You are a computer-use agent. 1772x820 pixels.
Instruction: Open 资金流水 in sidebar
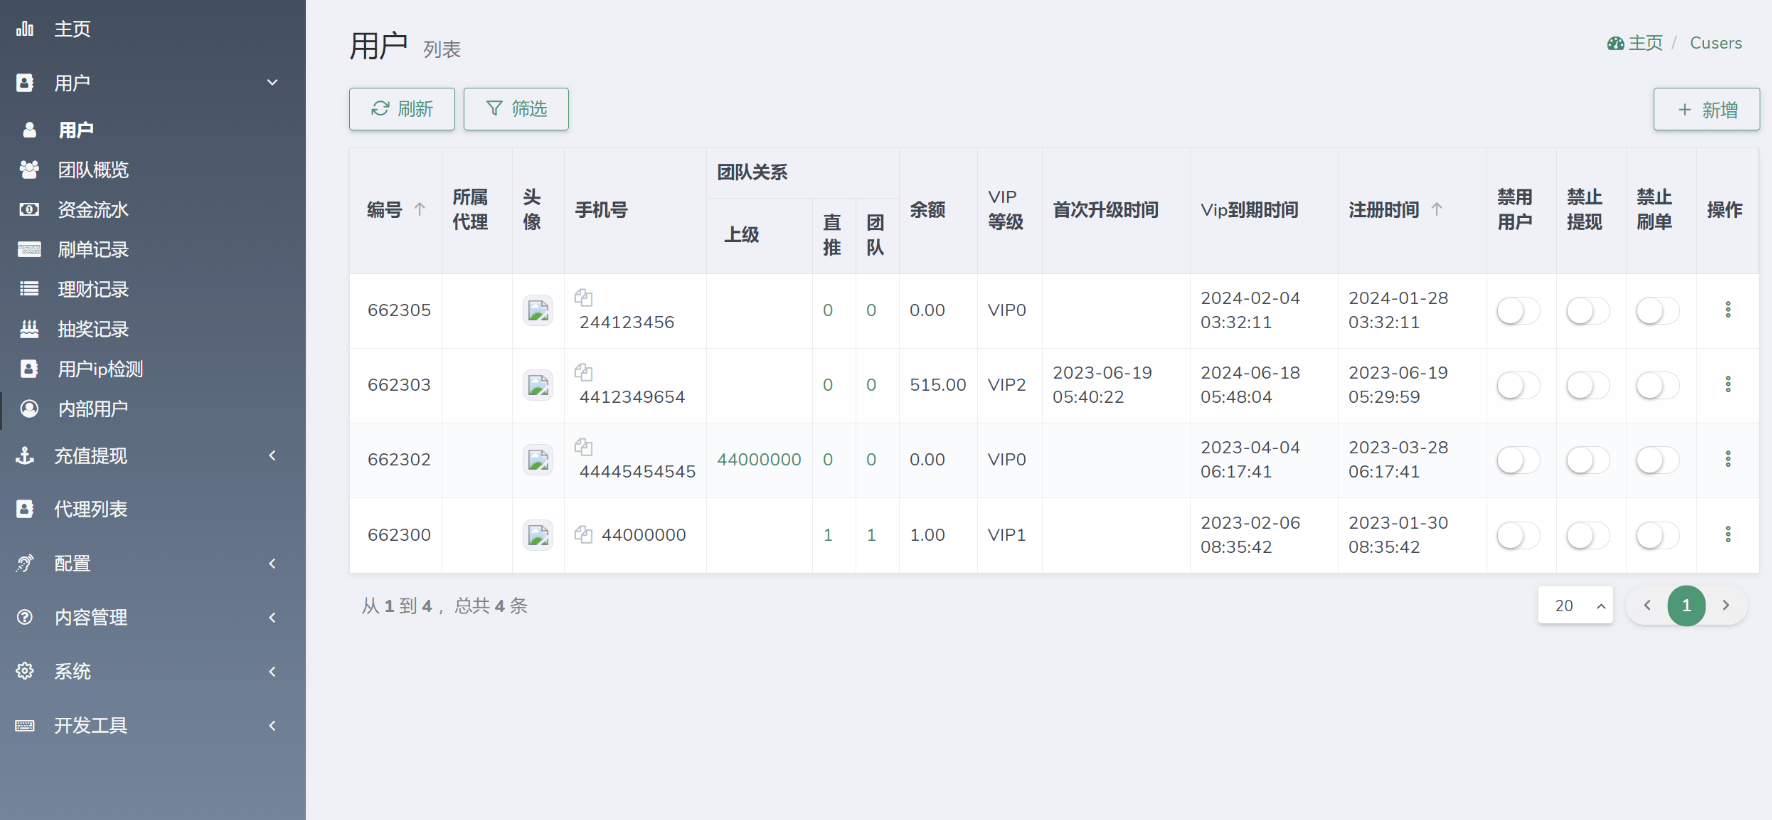153,210
